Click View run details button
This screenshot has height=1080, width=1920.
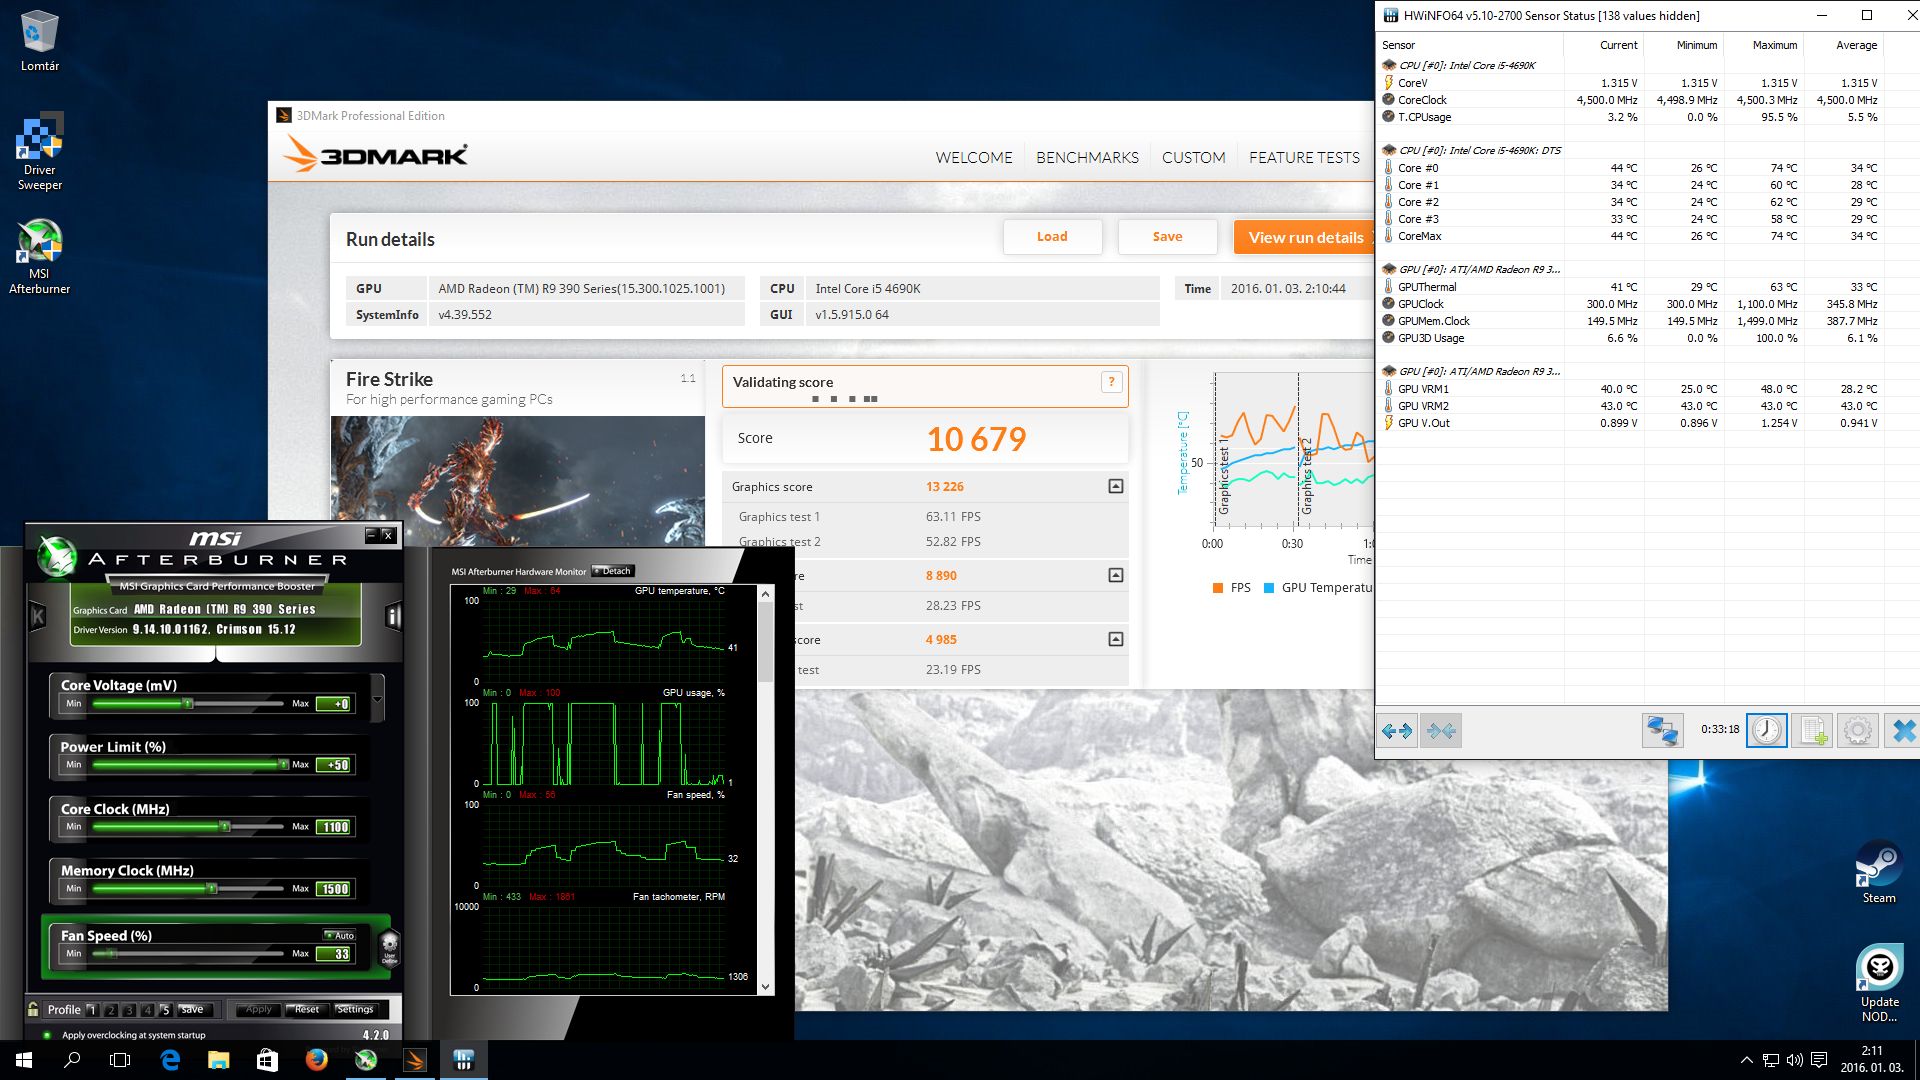coord(1305,237)
